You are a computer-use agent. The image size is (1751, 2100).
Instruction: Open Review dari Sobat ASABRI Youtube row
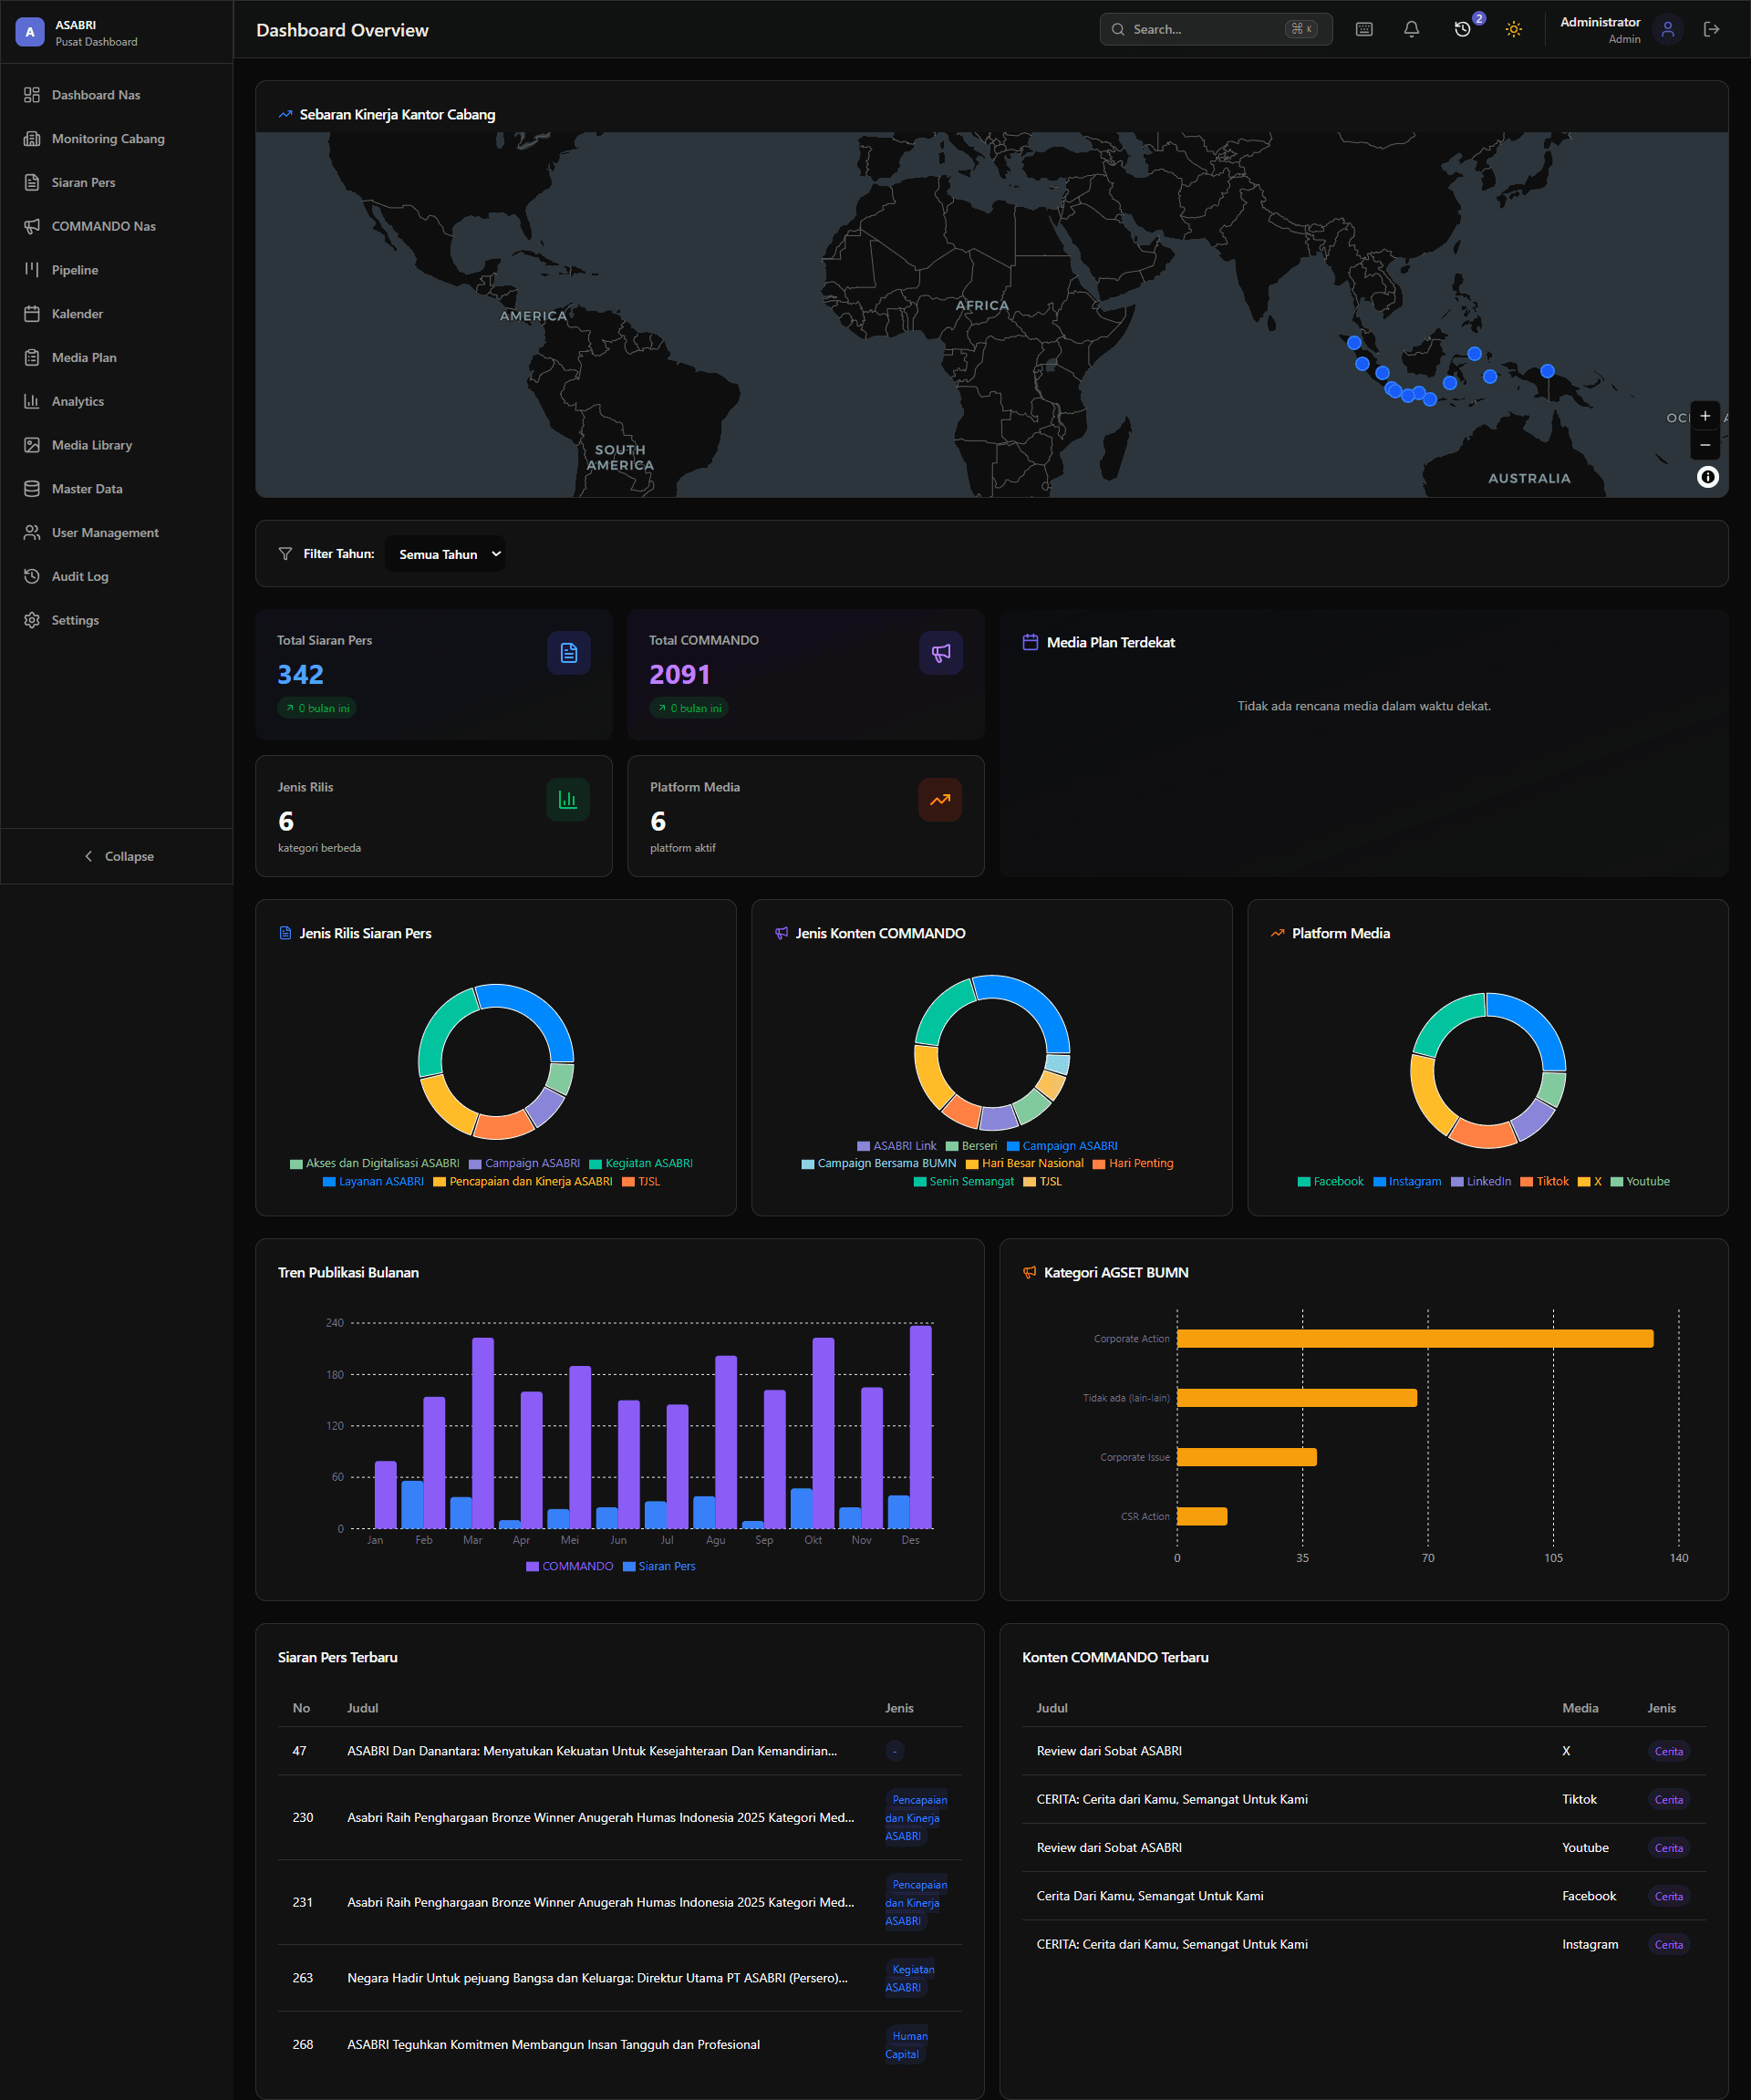tap(1364, 1848)
